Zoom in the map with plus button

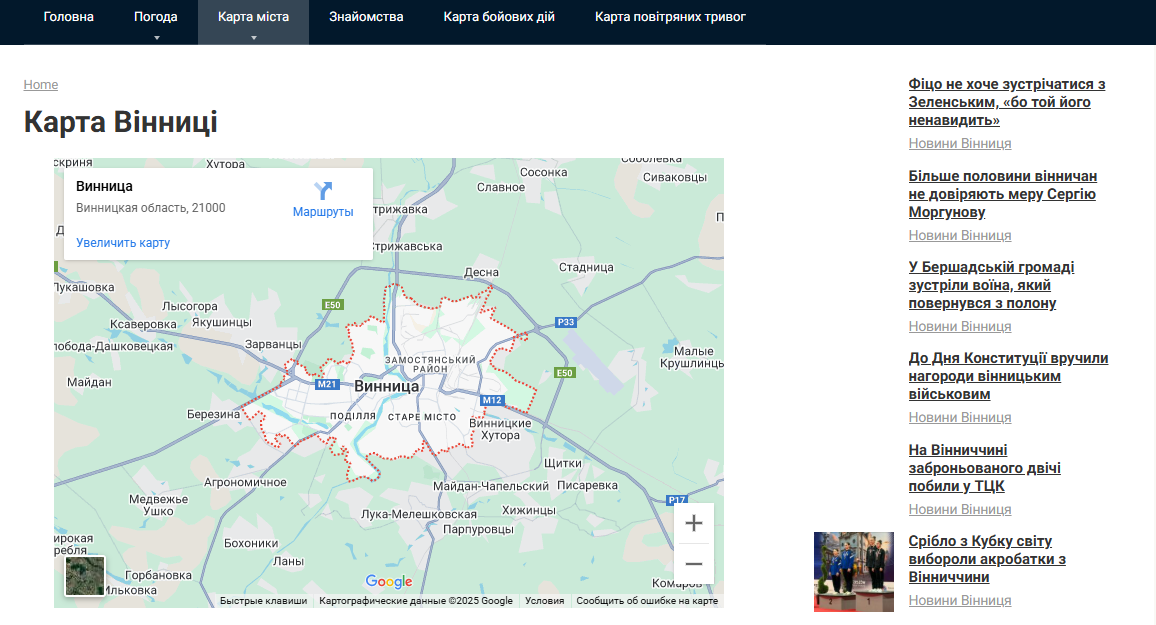pyautogui.click(x=694, y=523)
